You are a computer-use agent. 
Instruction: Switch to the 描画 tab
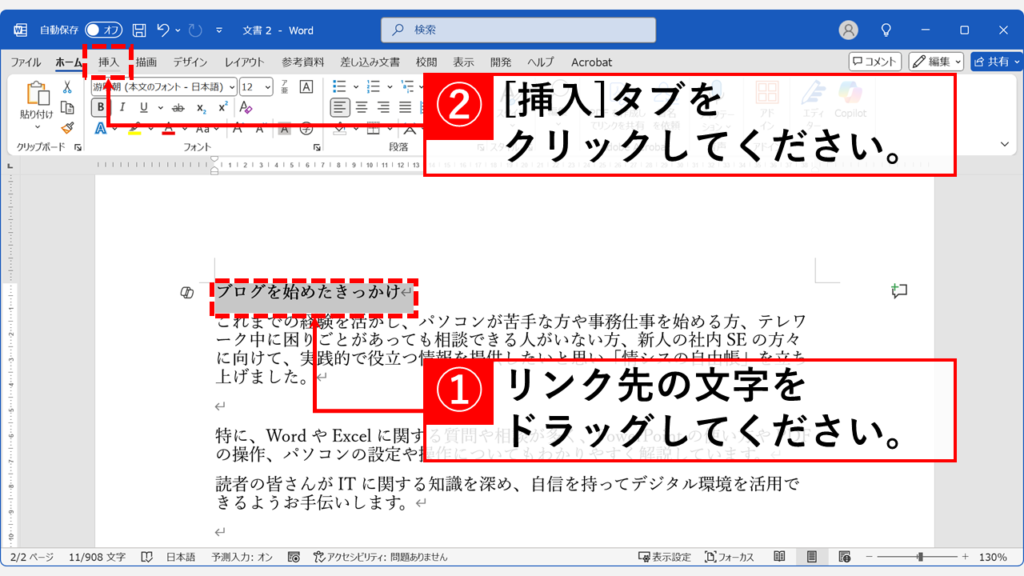[146, 62]
